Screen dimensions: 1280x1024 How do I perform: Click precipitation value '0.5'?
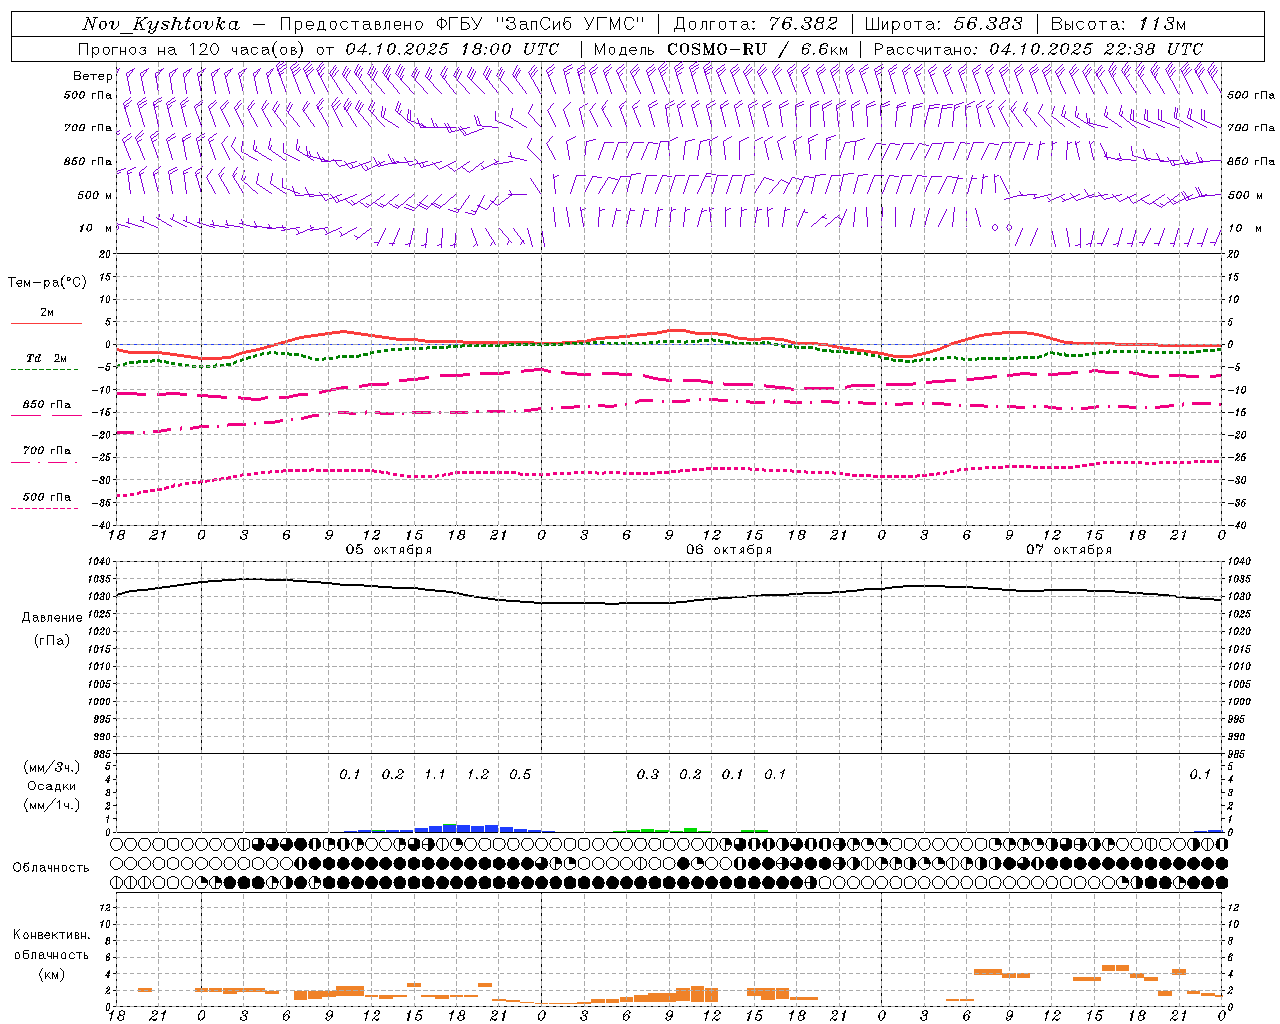pyautogui.click(x=520, y=775)
